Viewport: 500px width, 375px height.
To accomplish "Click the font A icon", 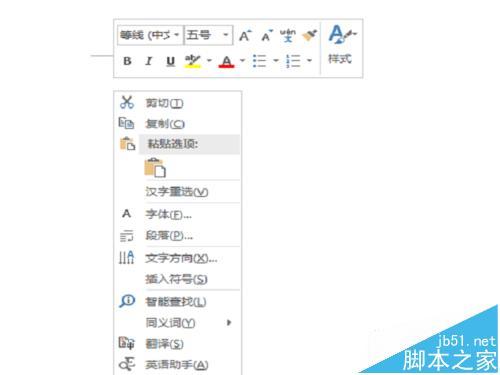I will [x=126, y=214].
